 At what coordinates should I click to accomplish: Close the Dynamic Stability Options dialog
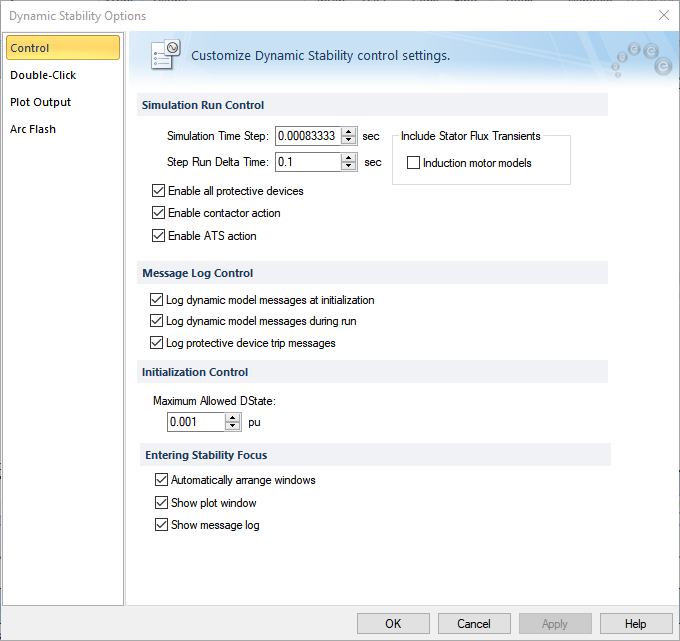click(663, 15)
